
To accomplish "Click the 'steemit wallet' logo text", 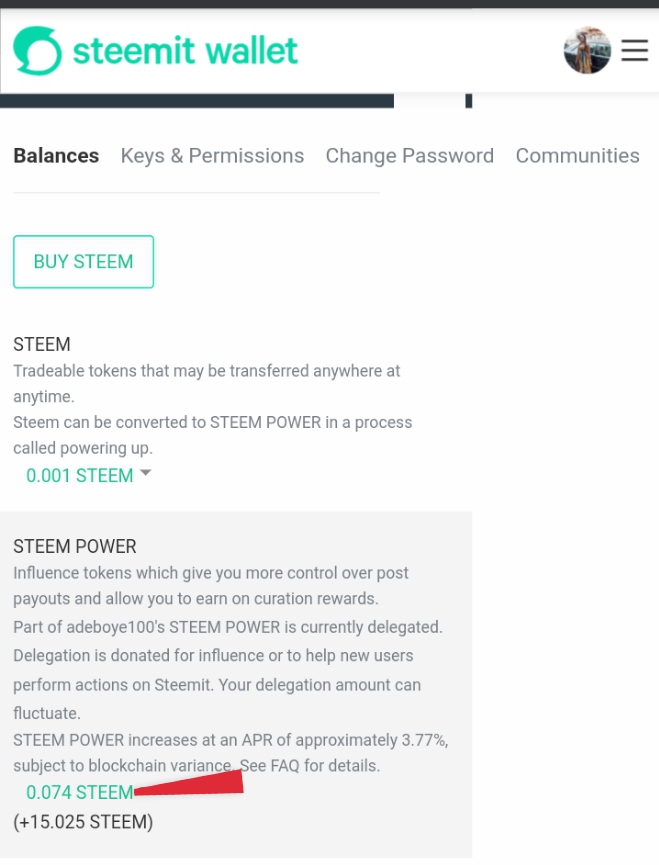I will pyautogui.click(x=185, y=50).
